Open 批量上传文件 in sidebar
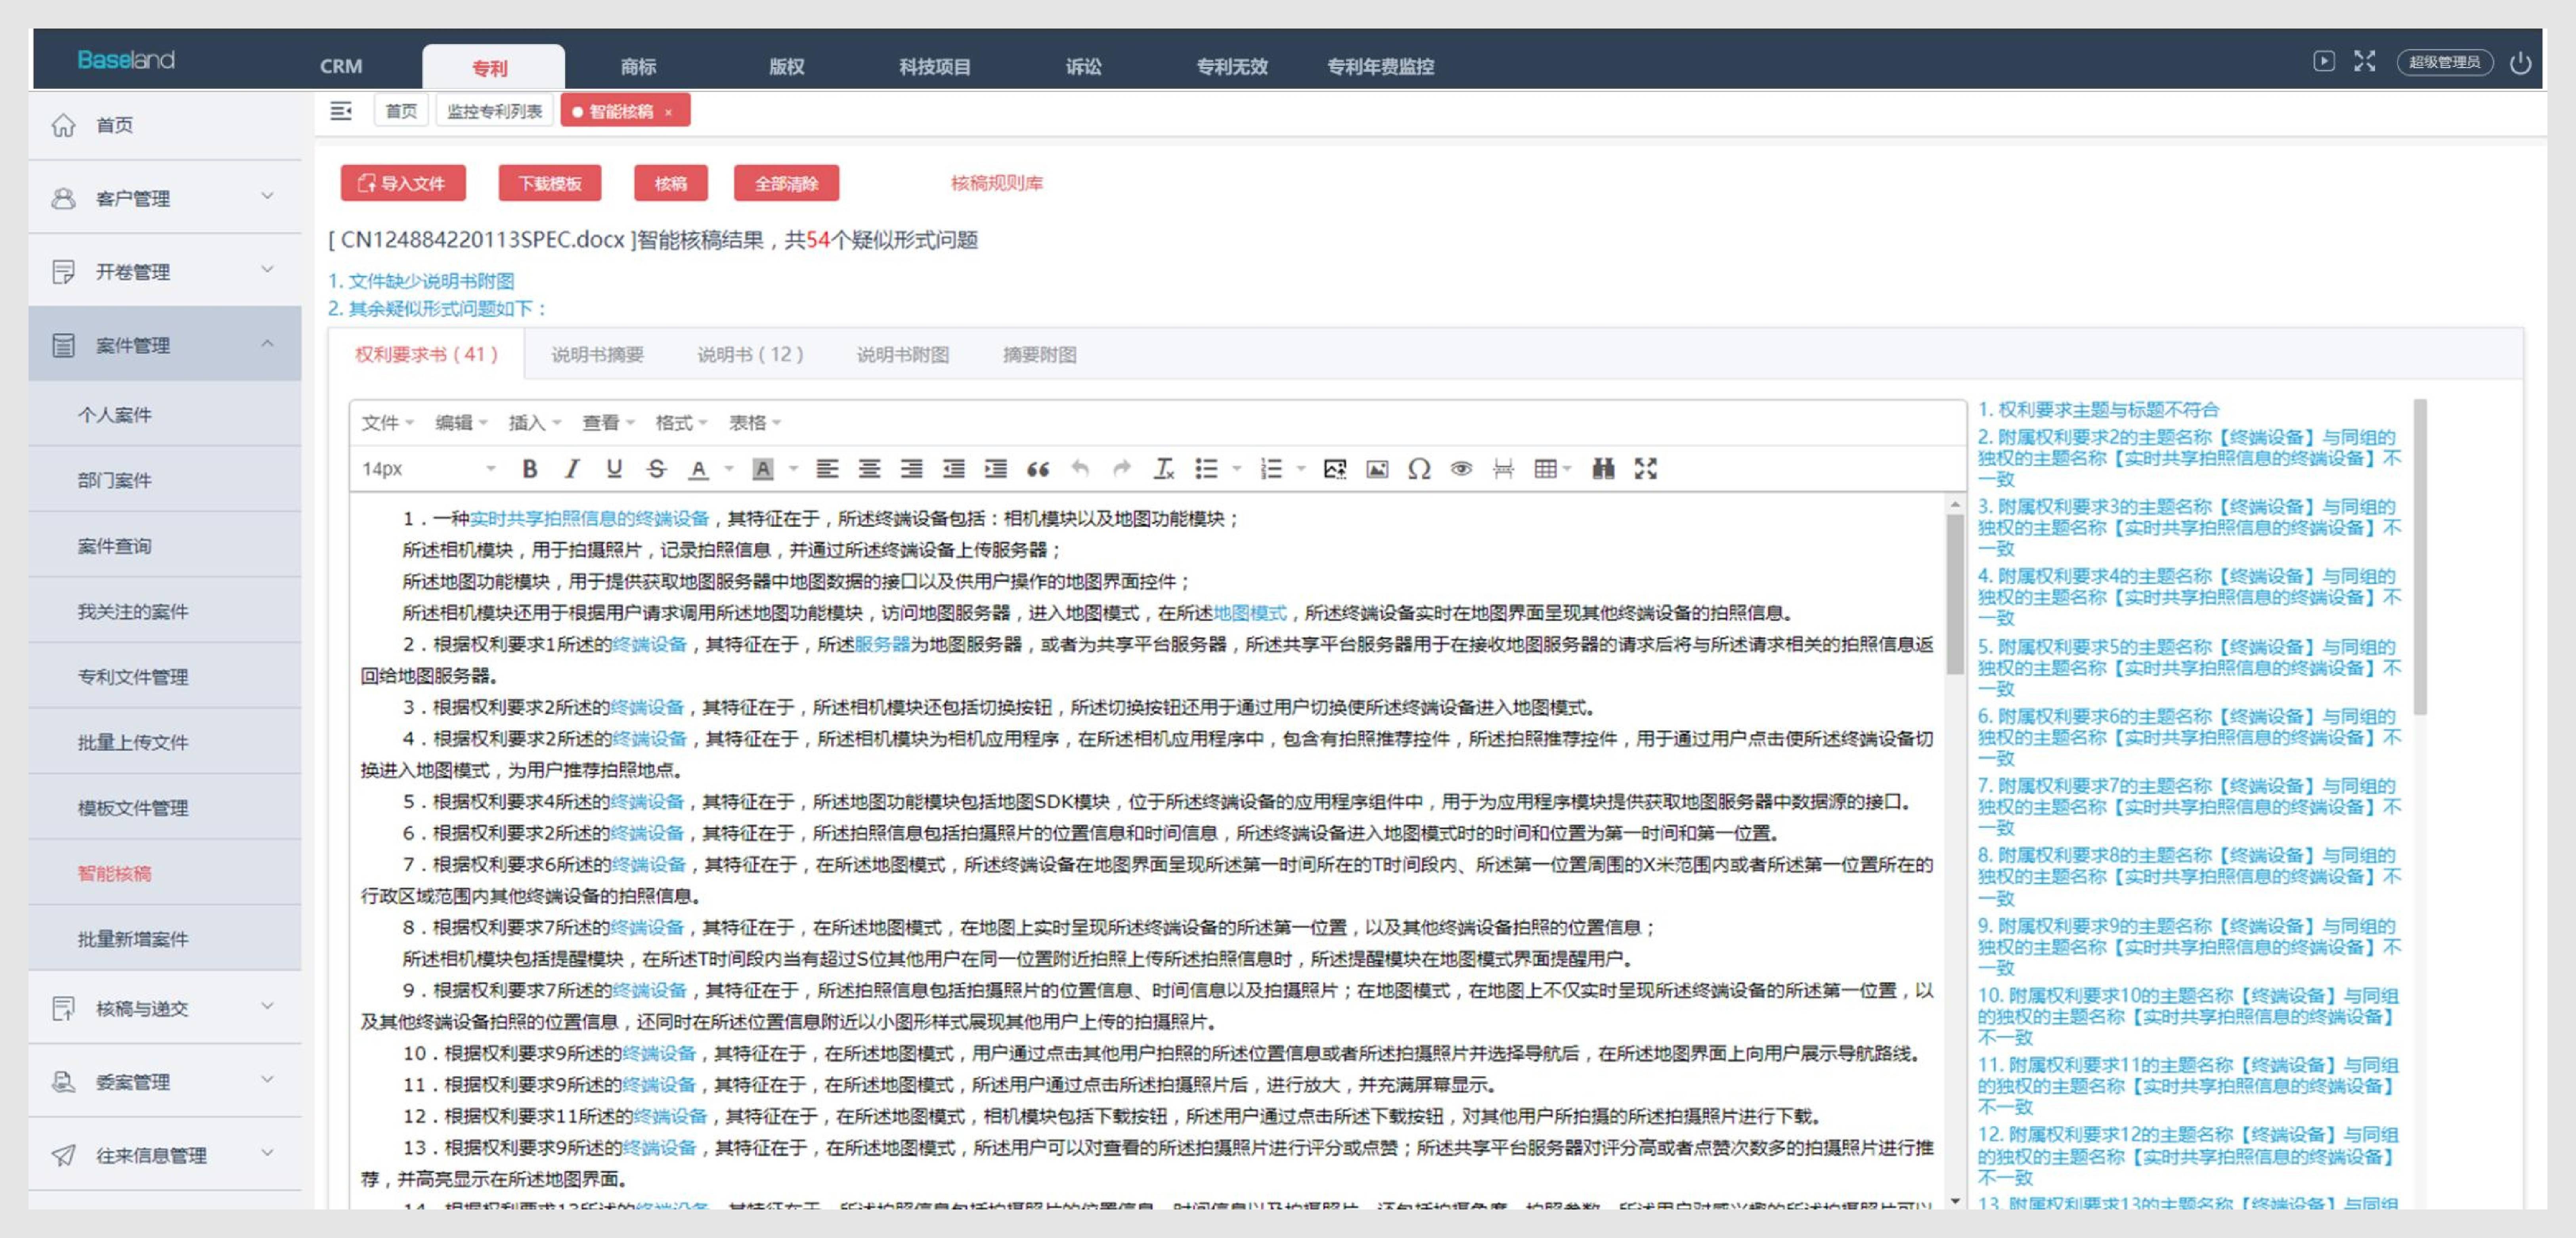This screenshot has height=1238, width=2576. pyautogui.click(x=165, y=741)
